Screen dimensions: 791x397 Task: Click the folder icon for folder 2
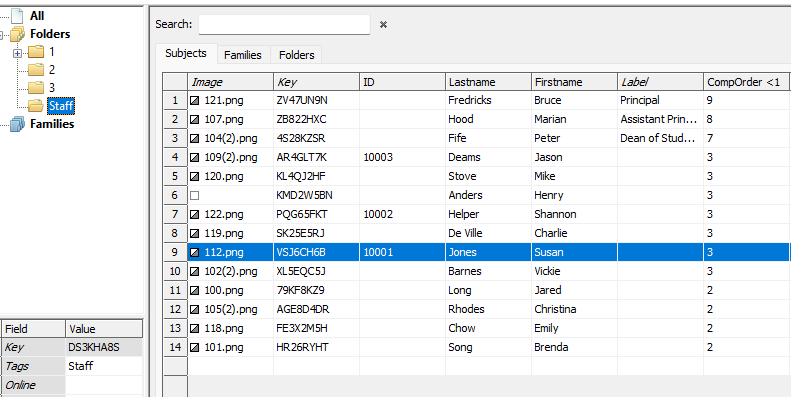pos(35,70)
